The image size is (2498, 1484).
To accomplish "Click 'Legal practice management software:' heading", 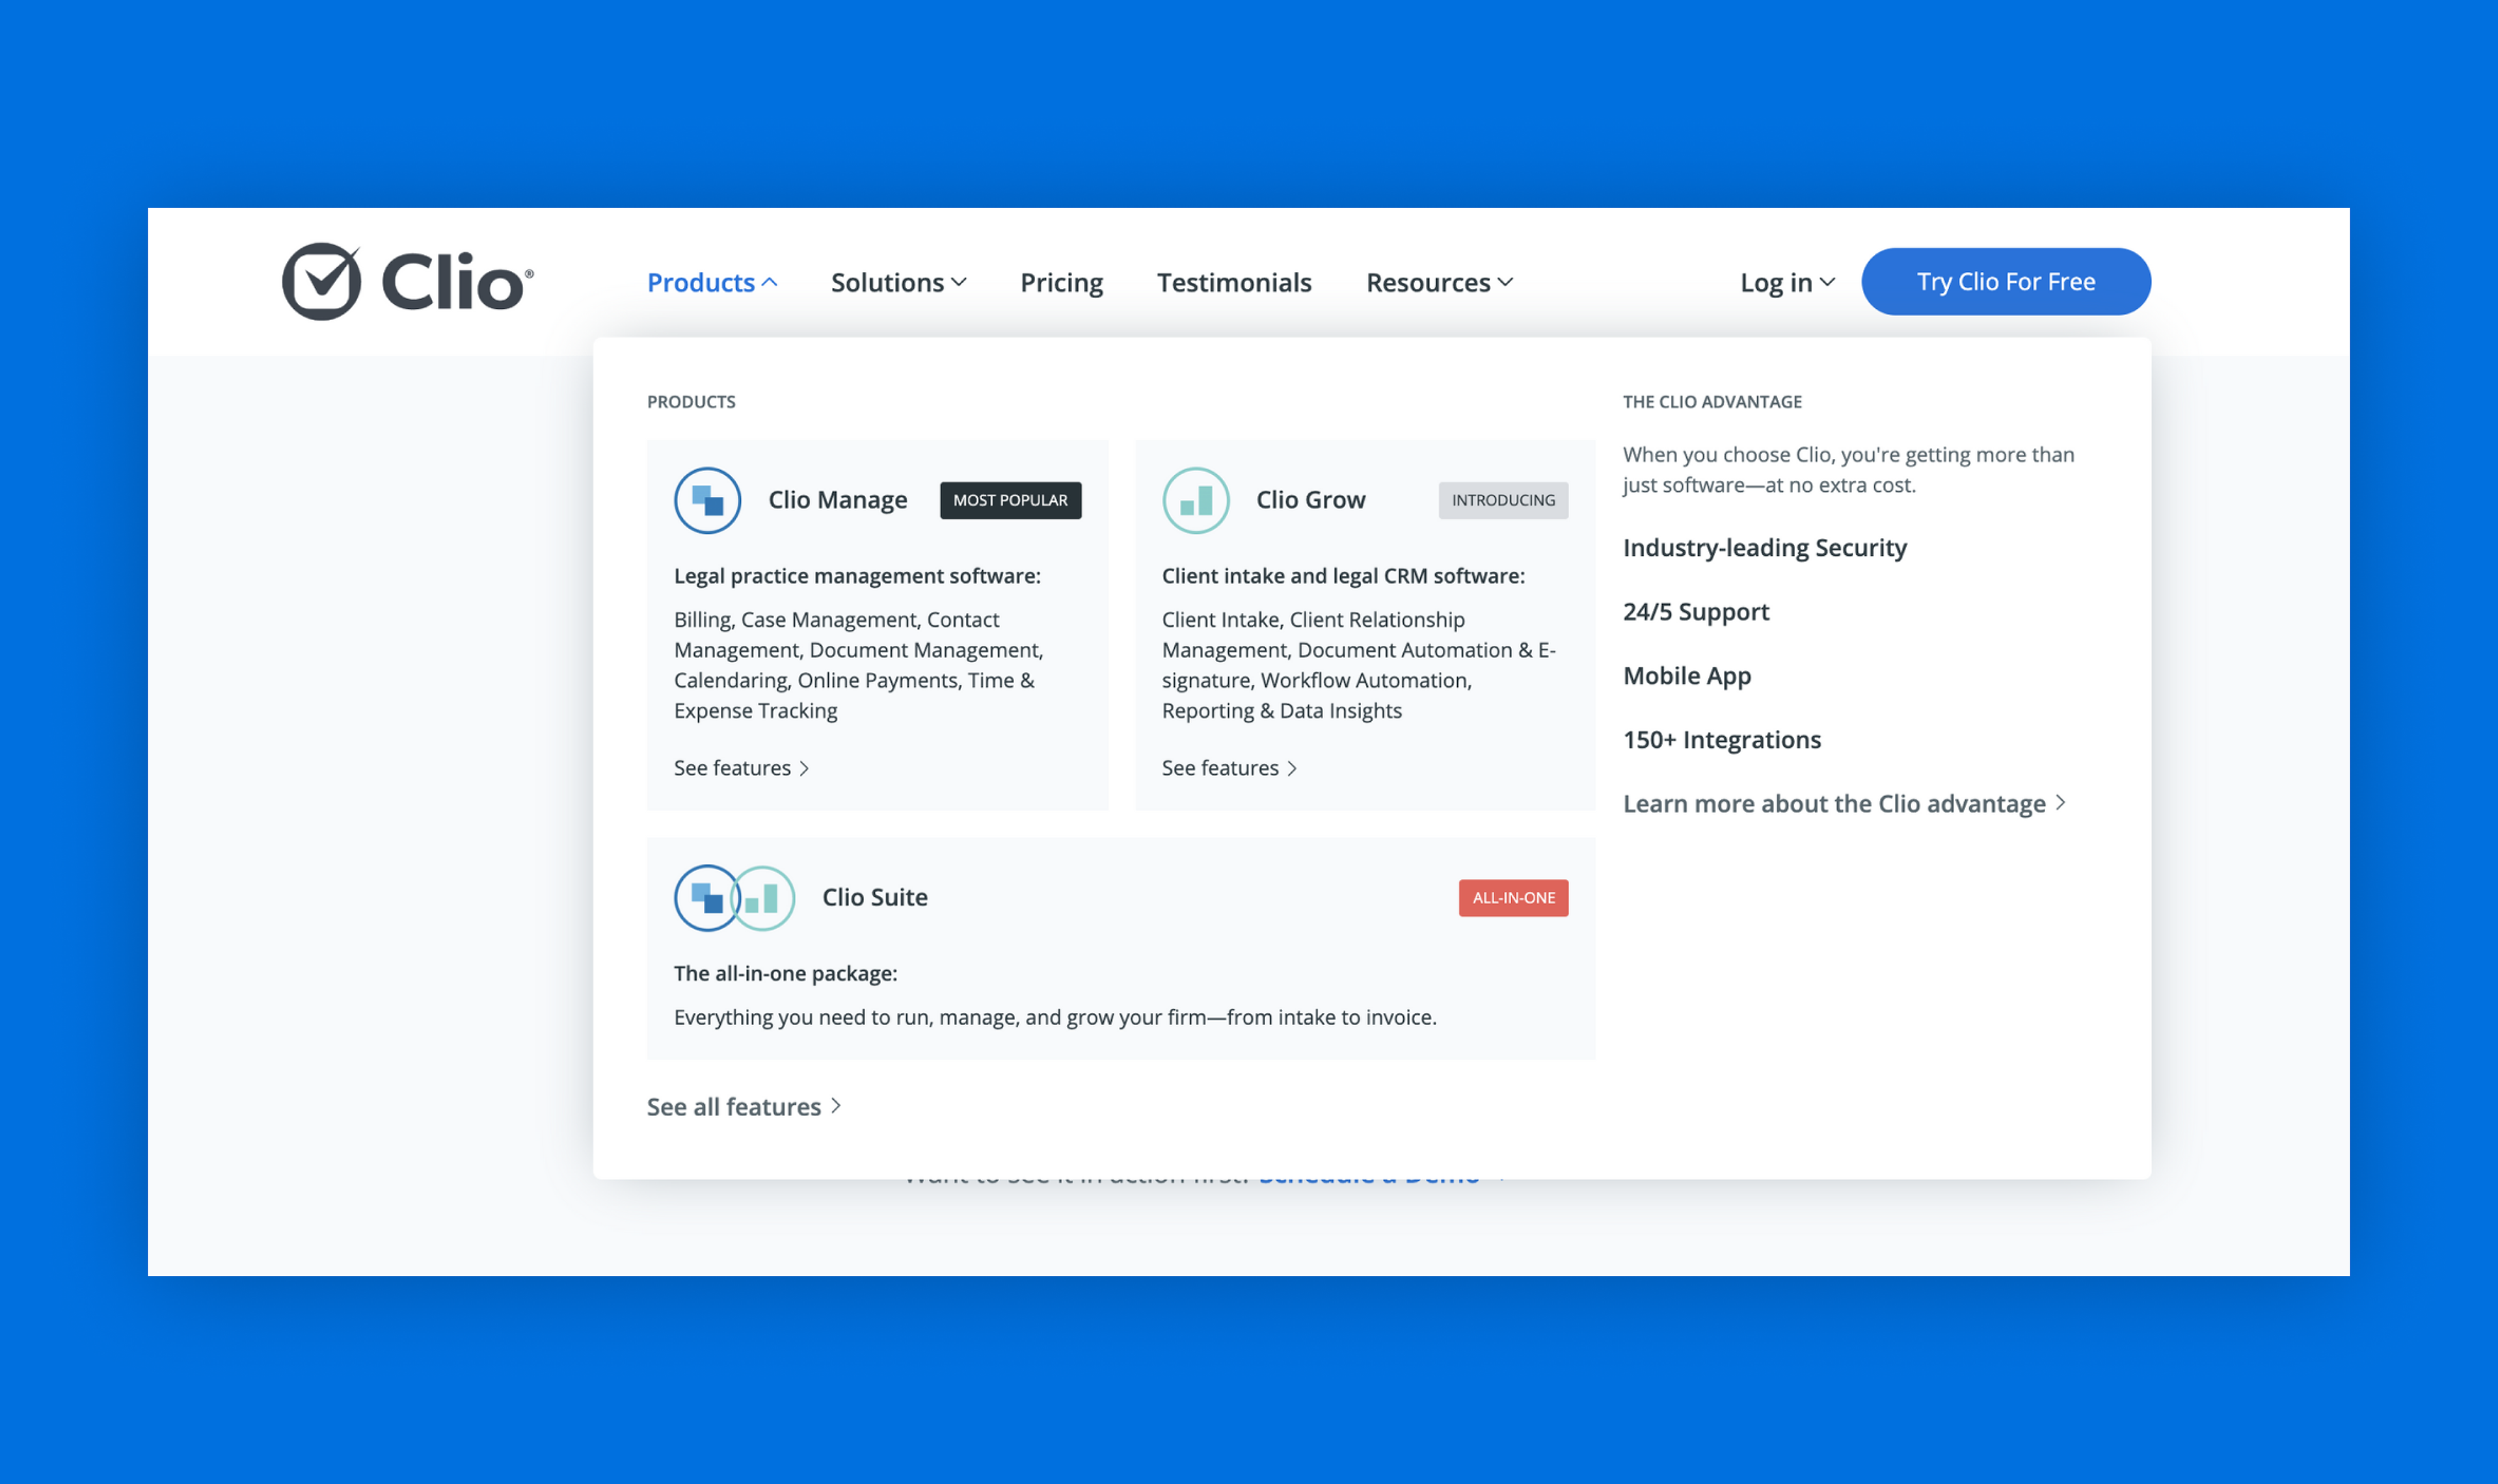I will 857,576.
